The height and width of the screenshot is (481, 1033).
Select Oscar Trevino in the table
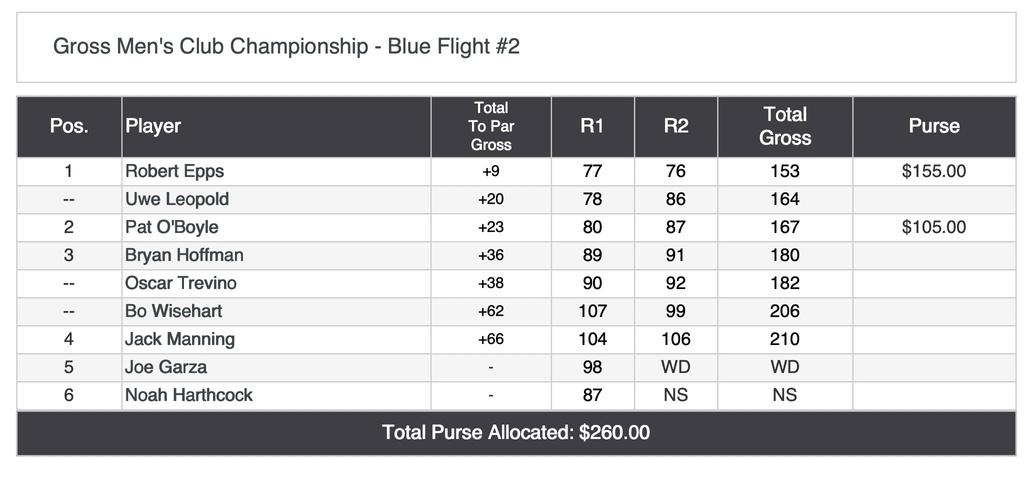[181, 283]
